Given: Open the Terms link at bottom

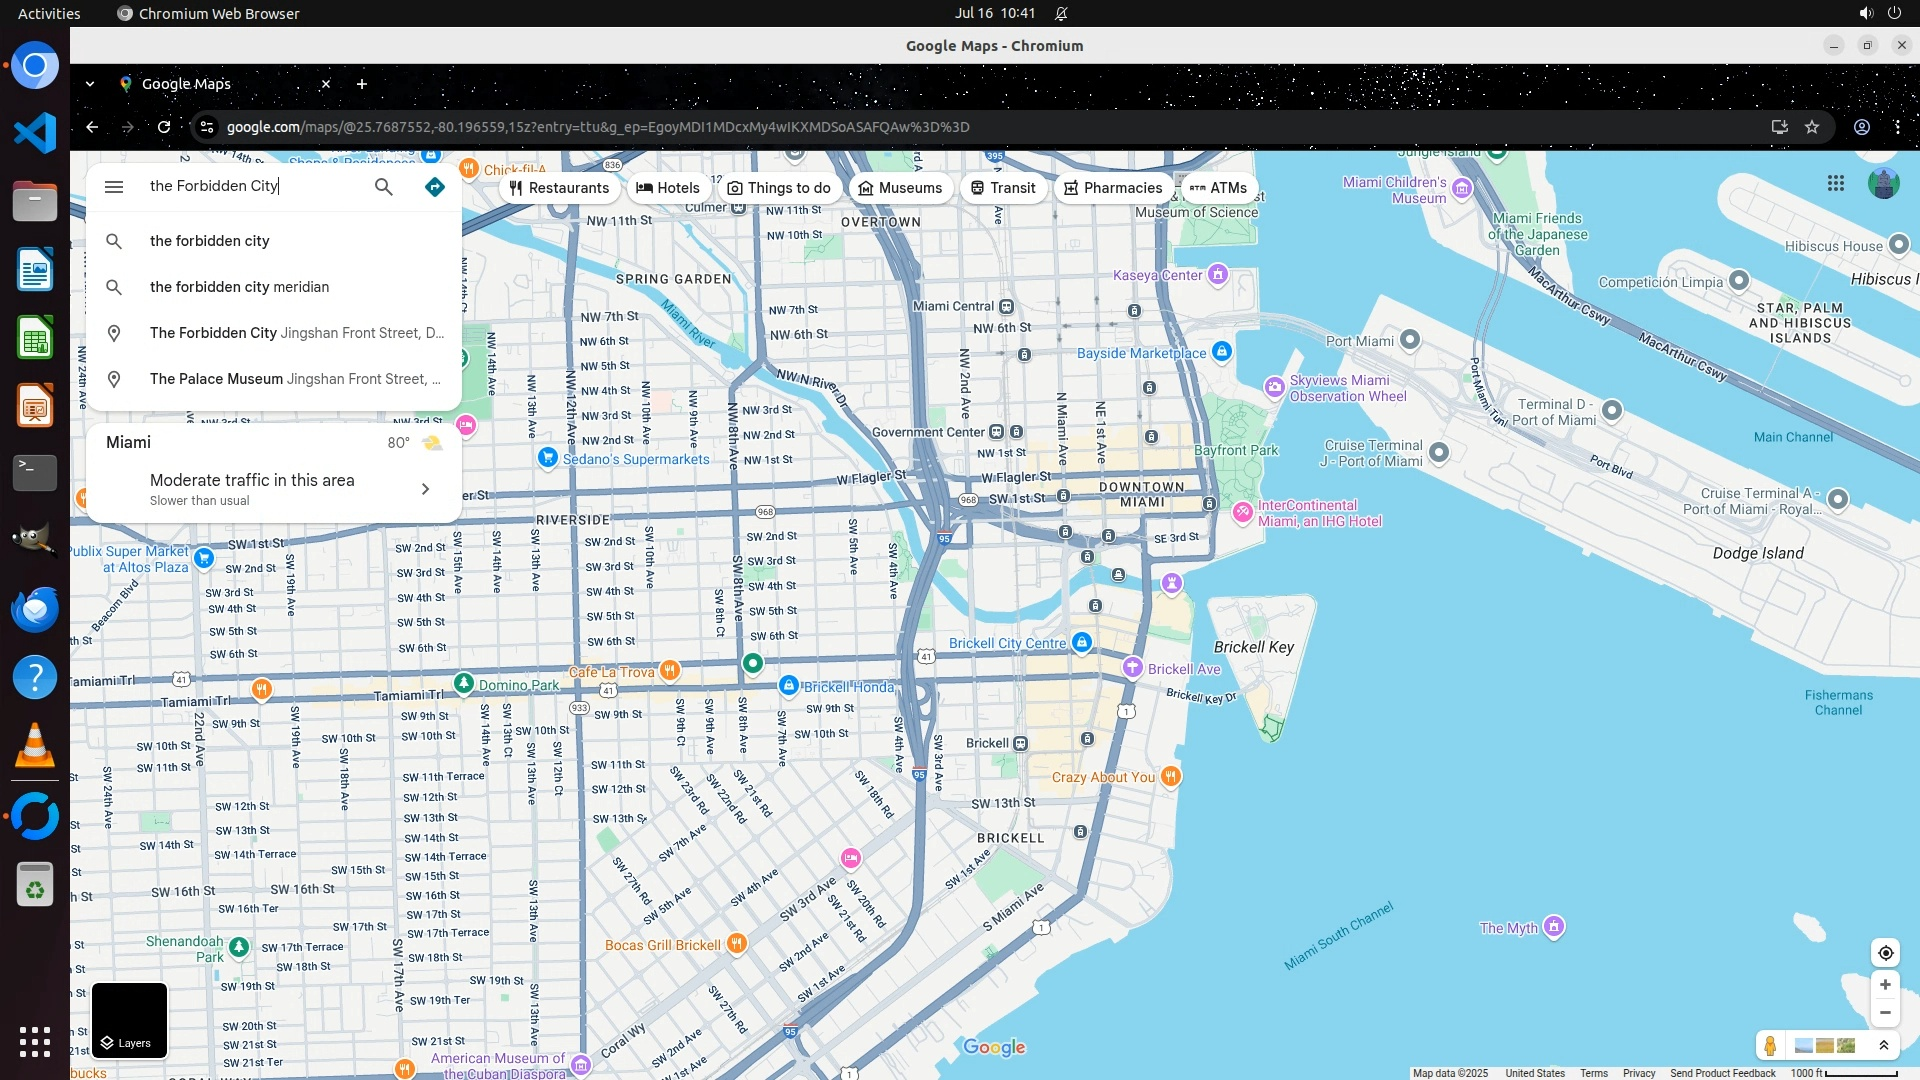Looking at the screenshot, I should 1593,1073.
